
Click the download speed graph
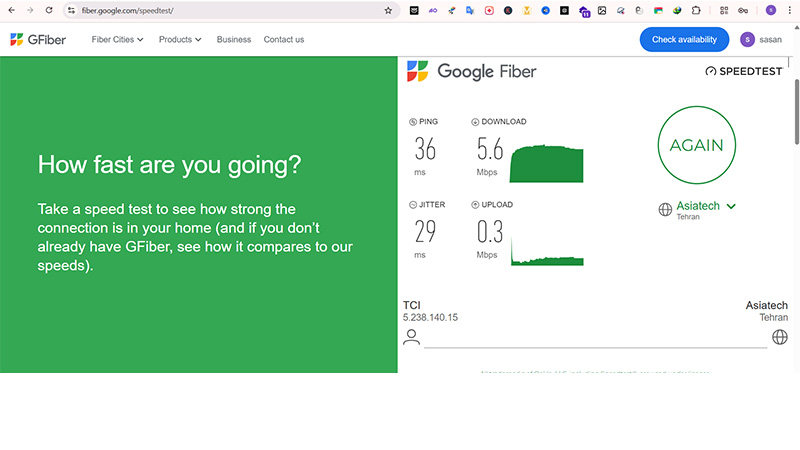[x=546, y=163]
